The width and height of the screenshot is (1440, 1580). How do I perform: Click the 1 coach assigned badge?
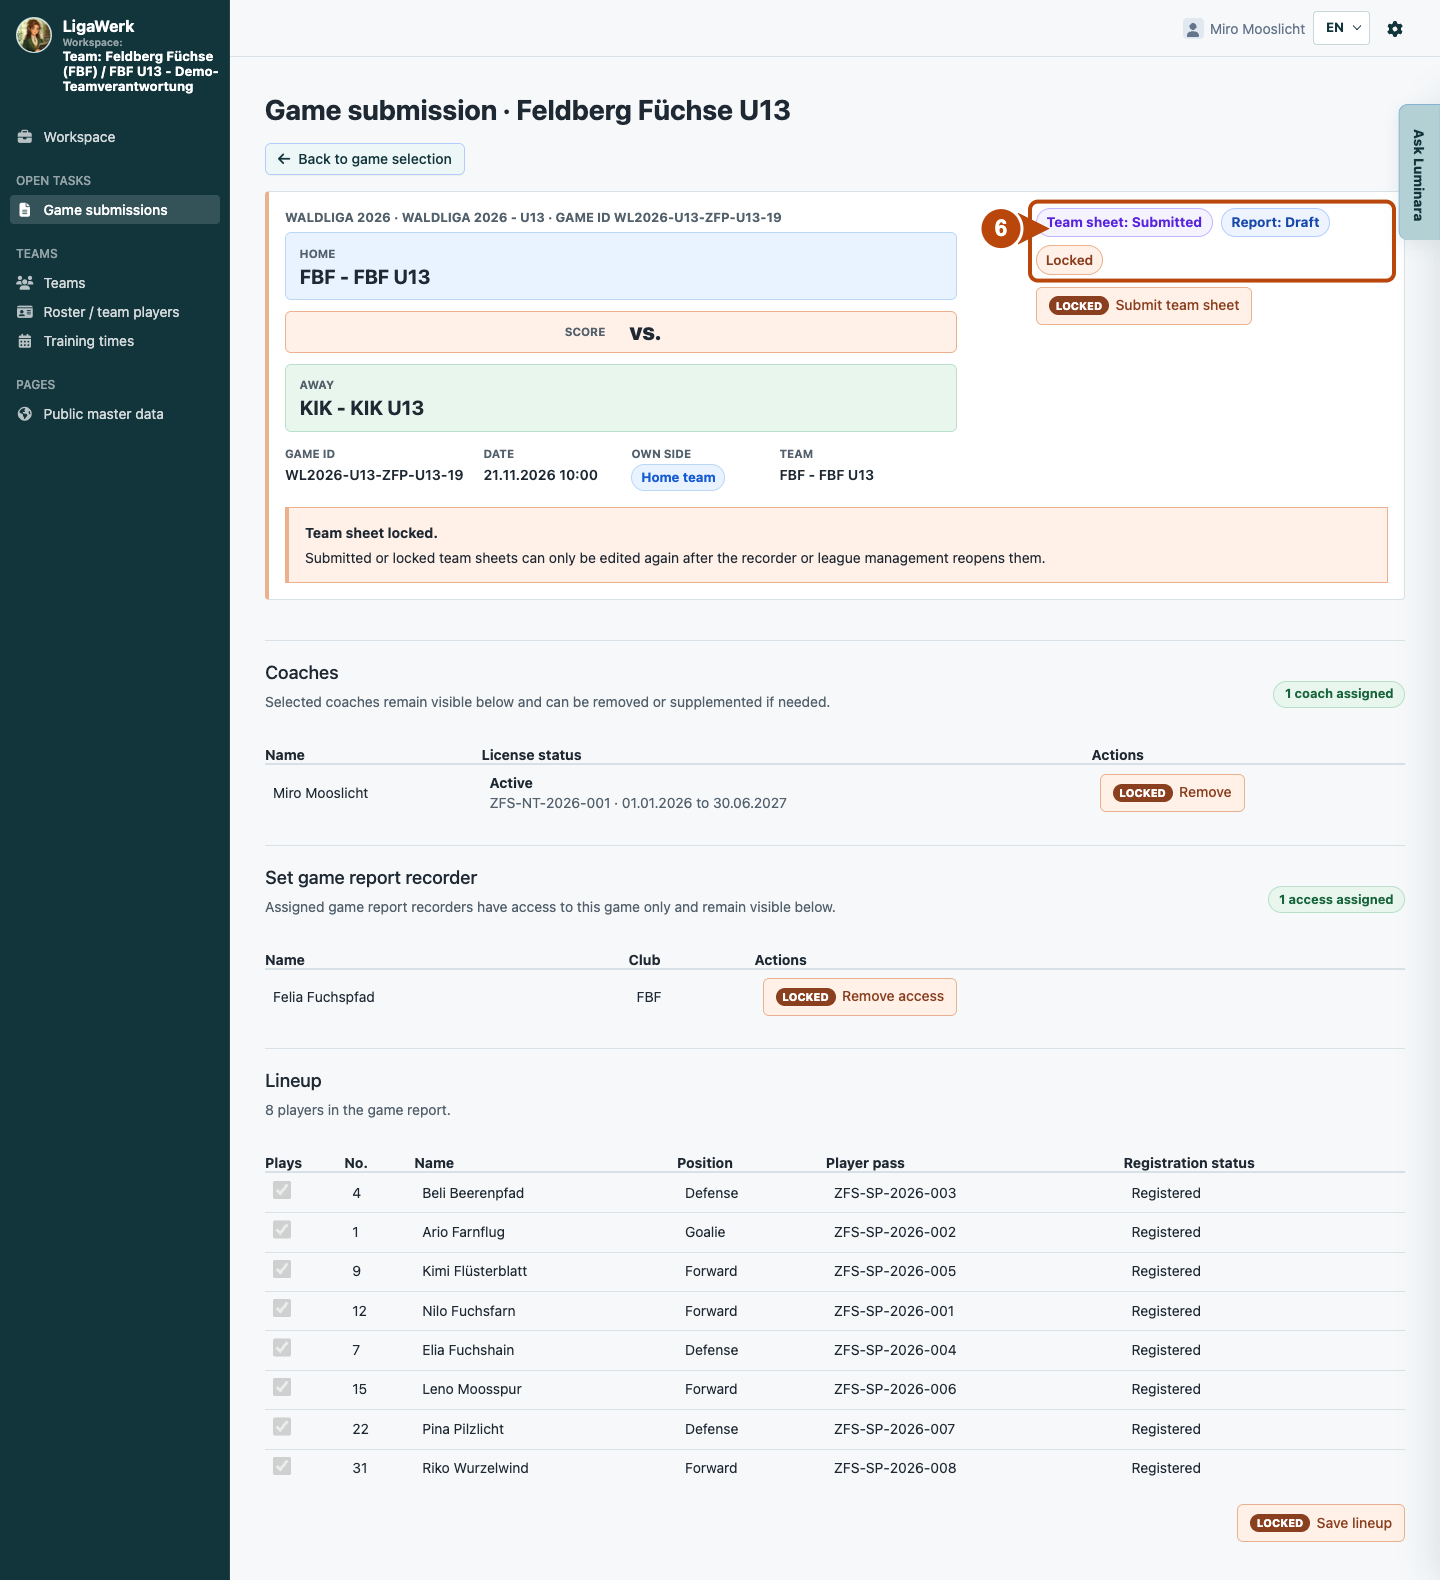coord(1339,694)
